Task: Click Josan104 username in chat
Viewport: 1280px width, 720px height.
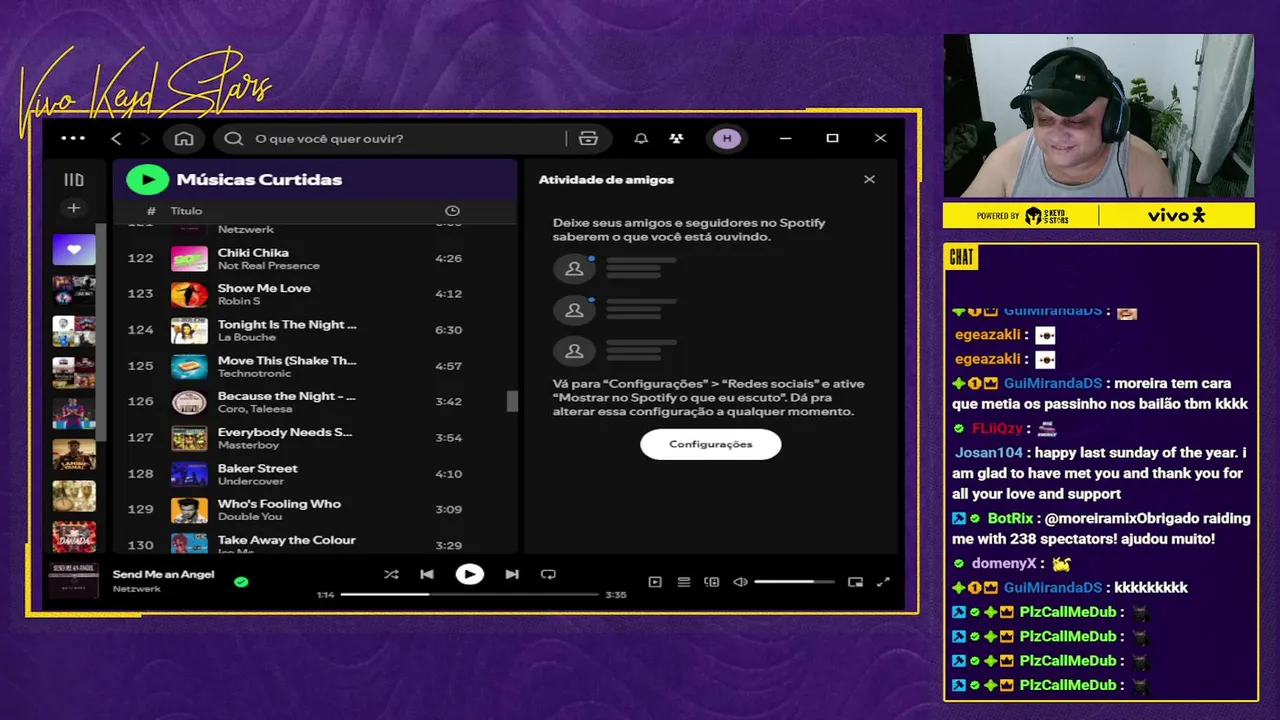Action: [x=990, y=453]
